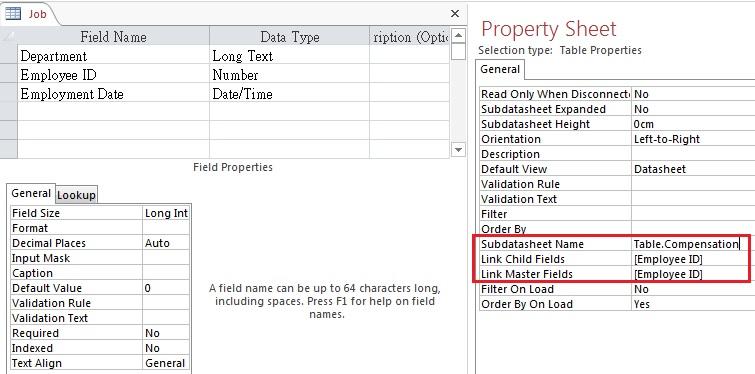The image size is (755, 374).
Task: Click the Indexed property value No
Action: click(x=166, y=348)
